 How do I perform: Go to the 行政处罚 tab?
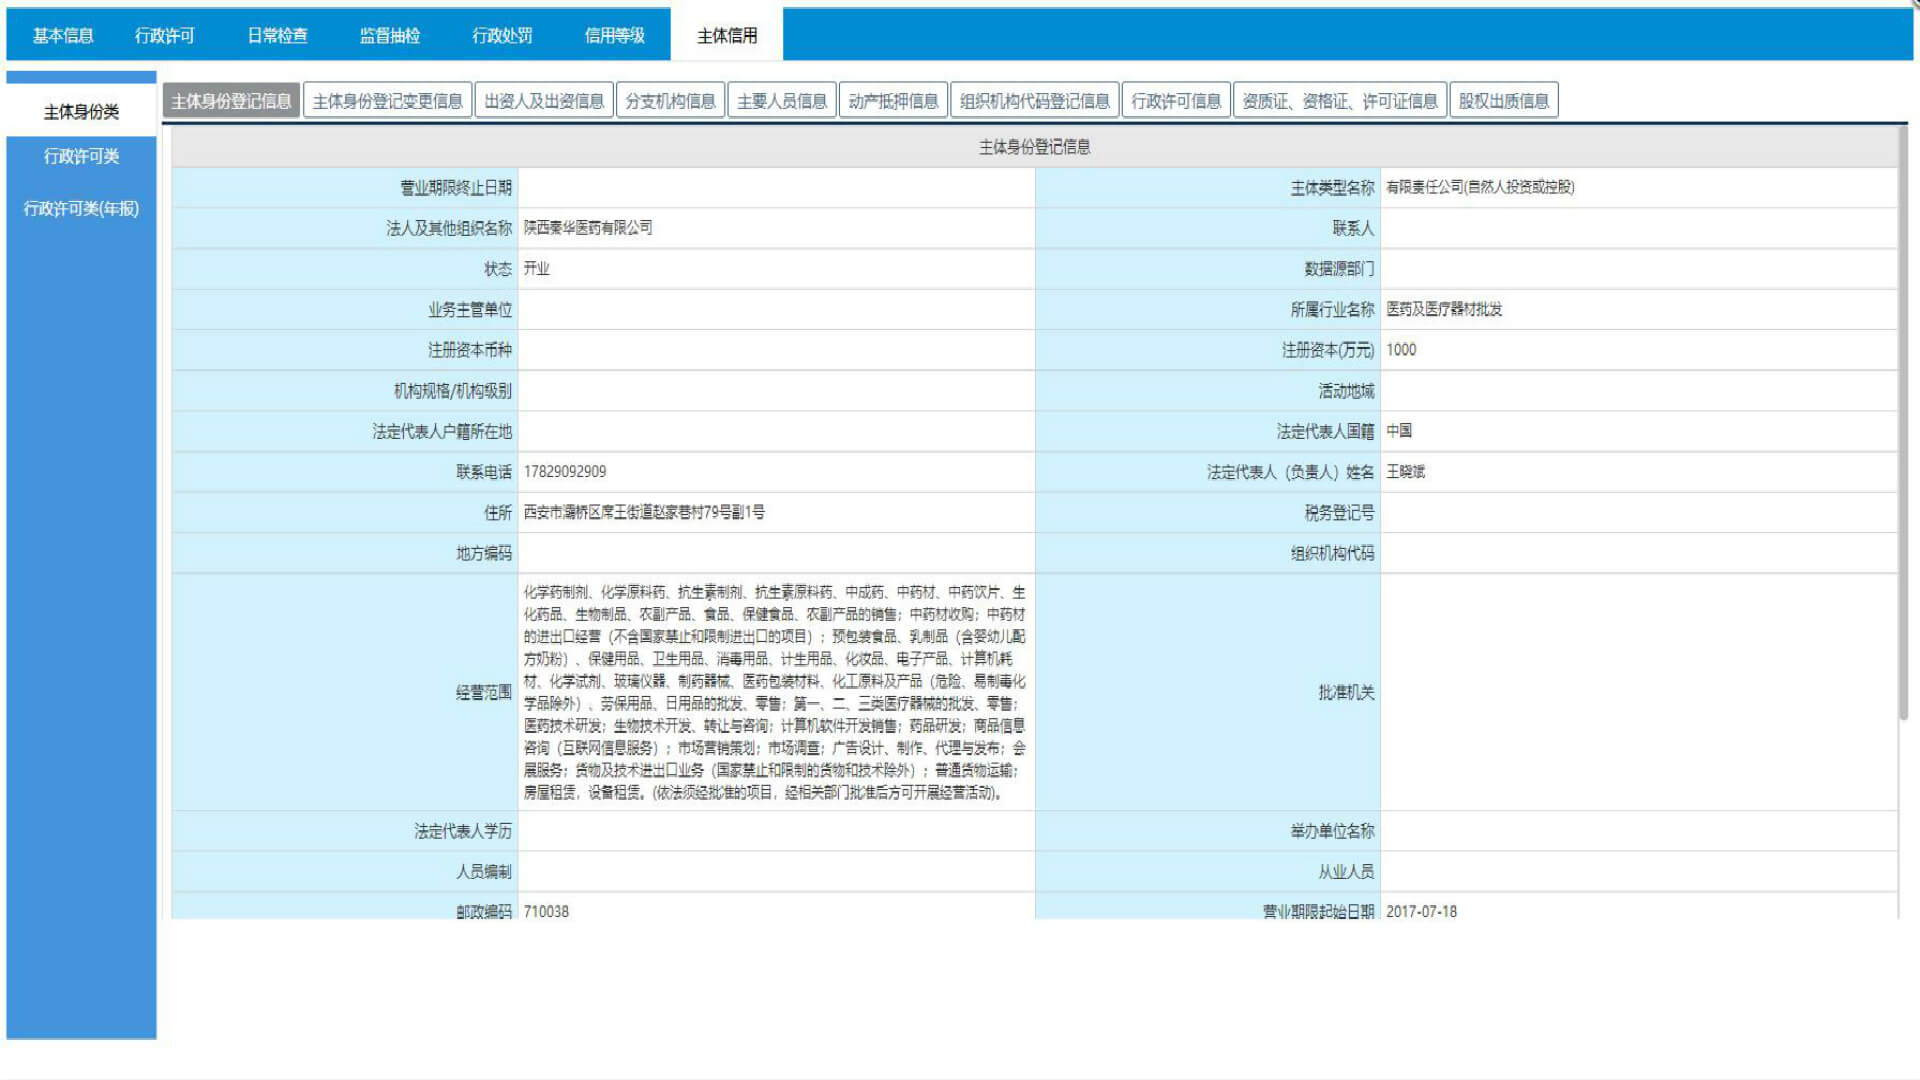point(502,36)
